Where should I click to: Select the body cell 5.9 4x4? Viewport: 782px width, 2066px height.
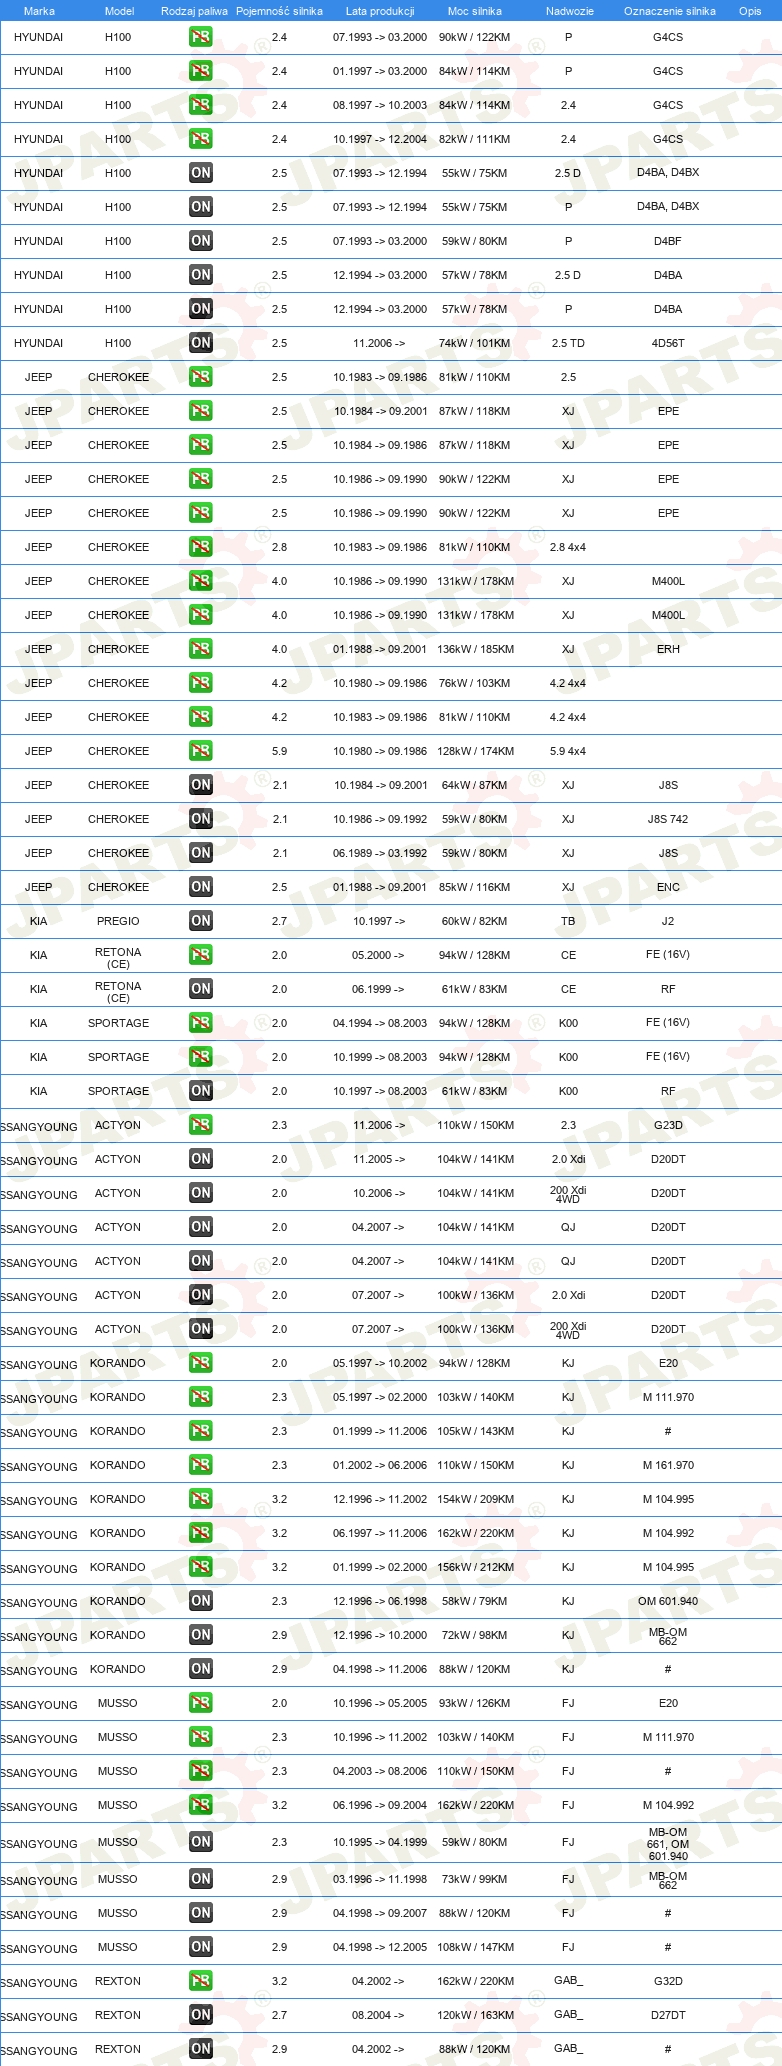(x=568, y=751)
